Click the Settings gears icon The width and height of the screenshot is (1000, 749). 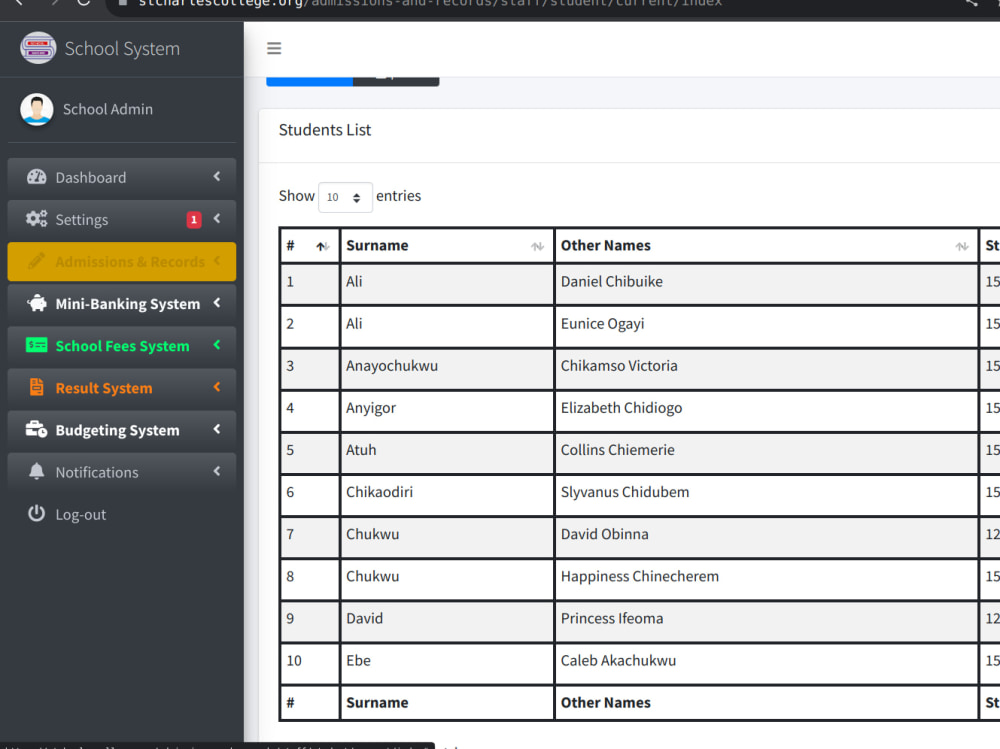tap(36, 219)
